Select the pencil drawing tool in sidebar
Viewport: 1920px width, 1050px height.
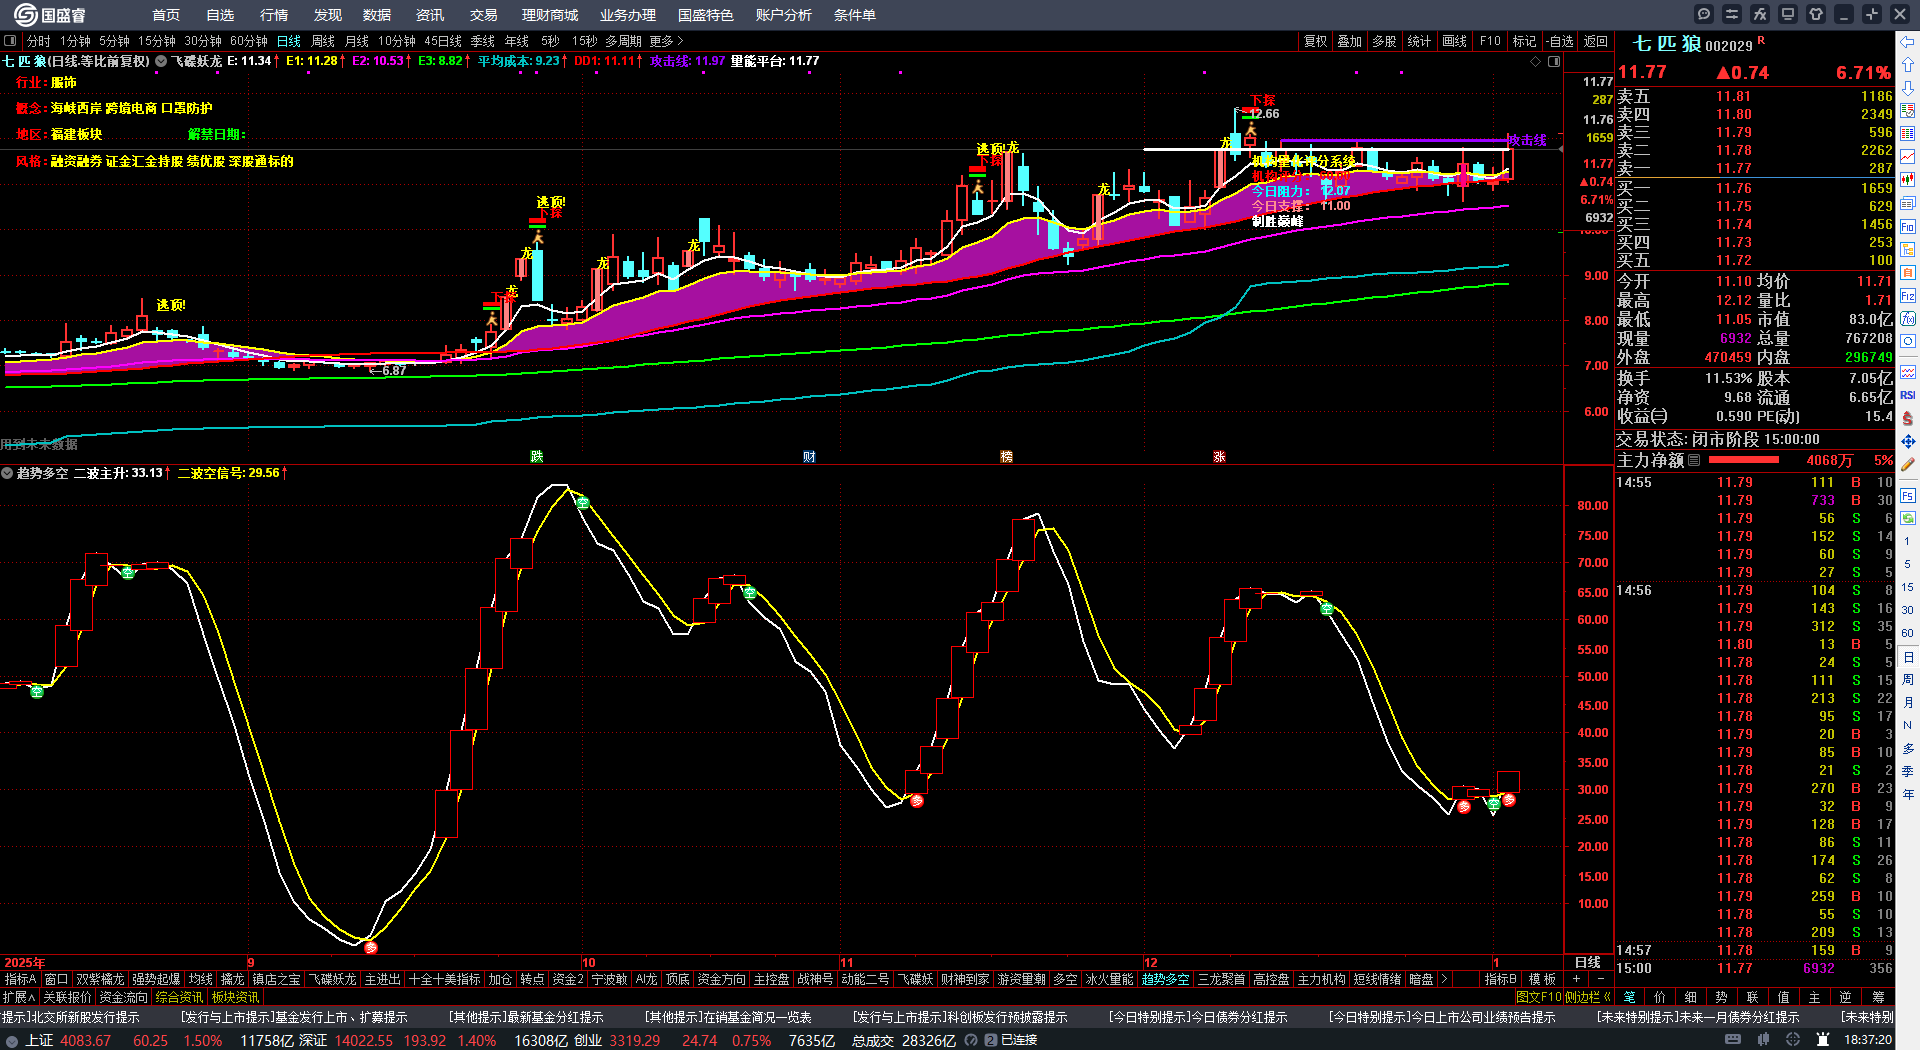(1908, 464)
